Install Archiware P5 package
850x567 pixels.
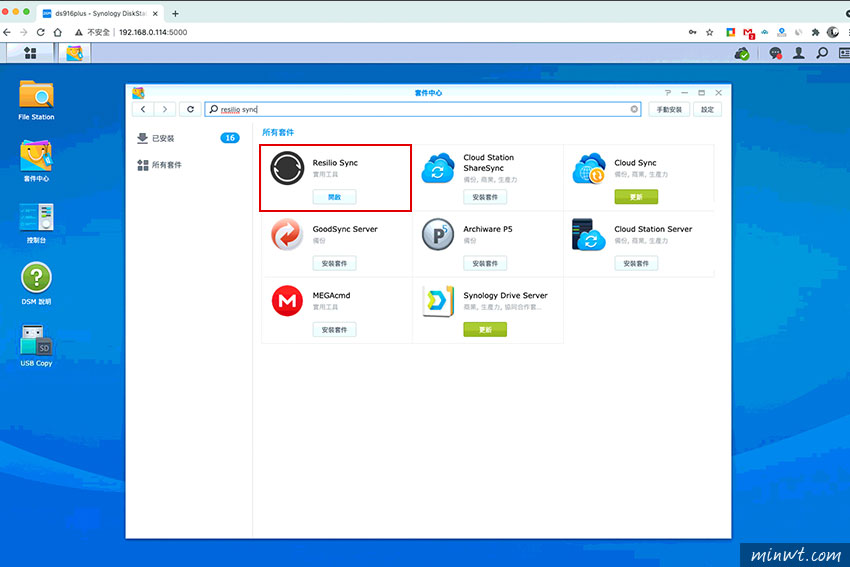pos(485,263)
